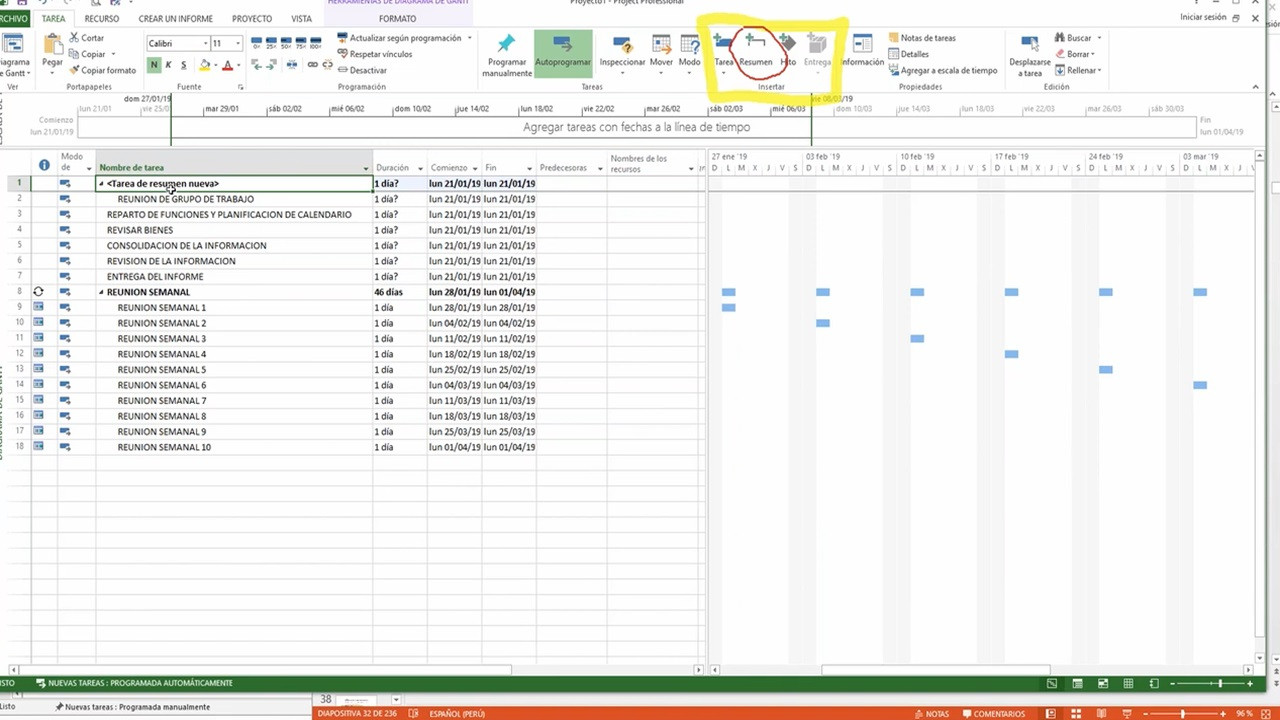Adjust the green status bar zoom slider
1280x720 pixels.
coord(1219,684)
